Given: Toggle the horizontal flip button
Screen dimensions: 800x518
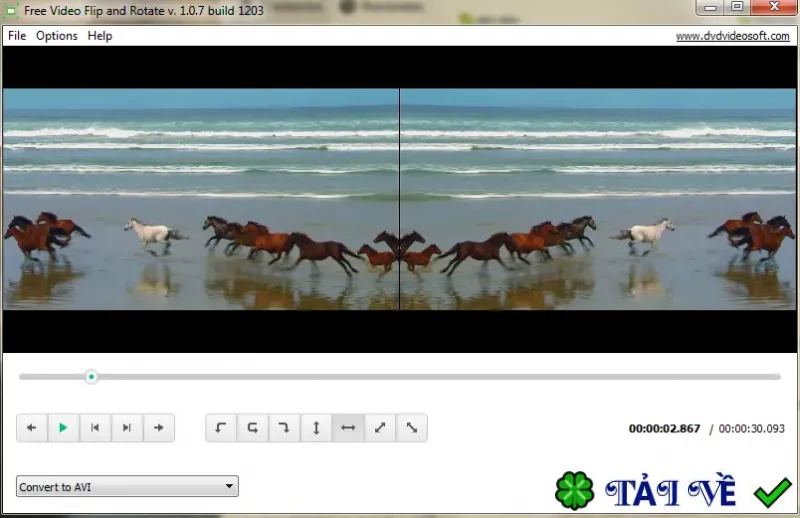Looking at the screenshot, I should 348,428.
